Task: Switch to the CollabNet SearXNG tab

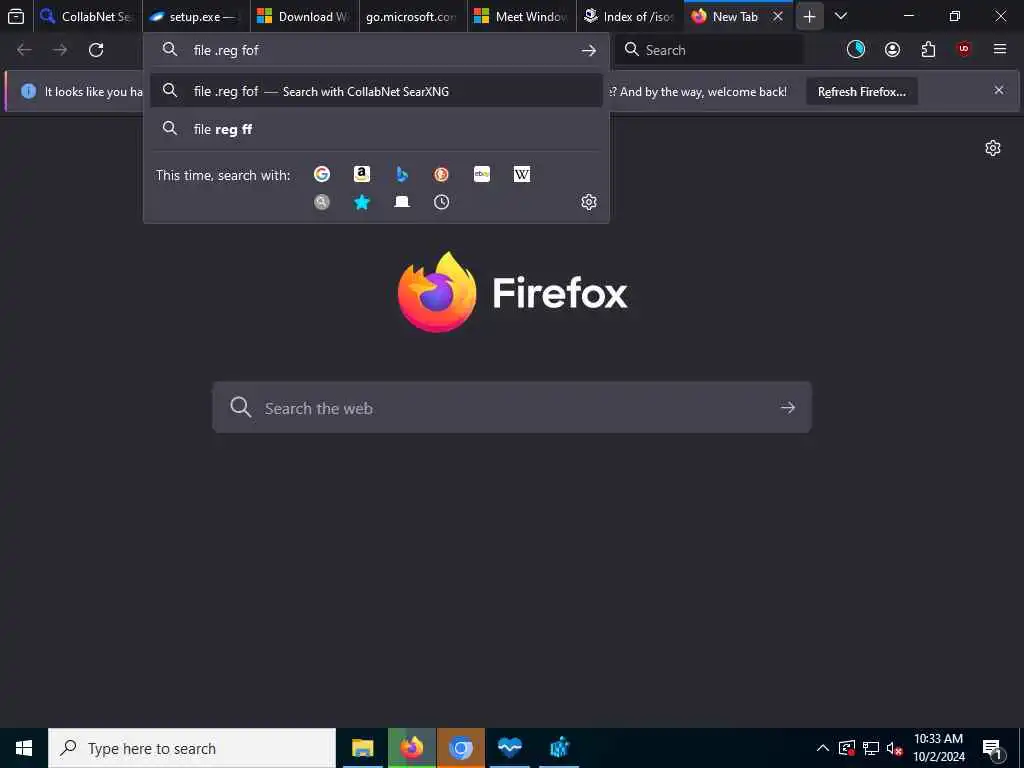Action: (x=88, y=17)
